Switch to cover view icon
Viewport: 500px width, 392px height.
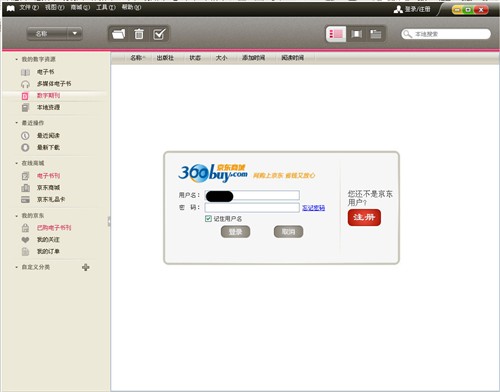(x=356, y=34)
